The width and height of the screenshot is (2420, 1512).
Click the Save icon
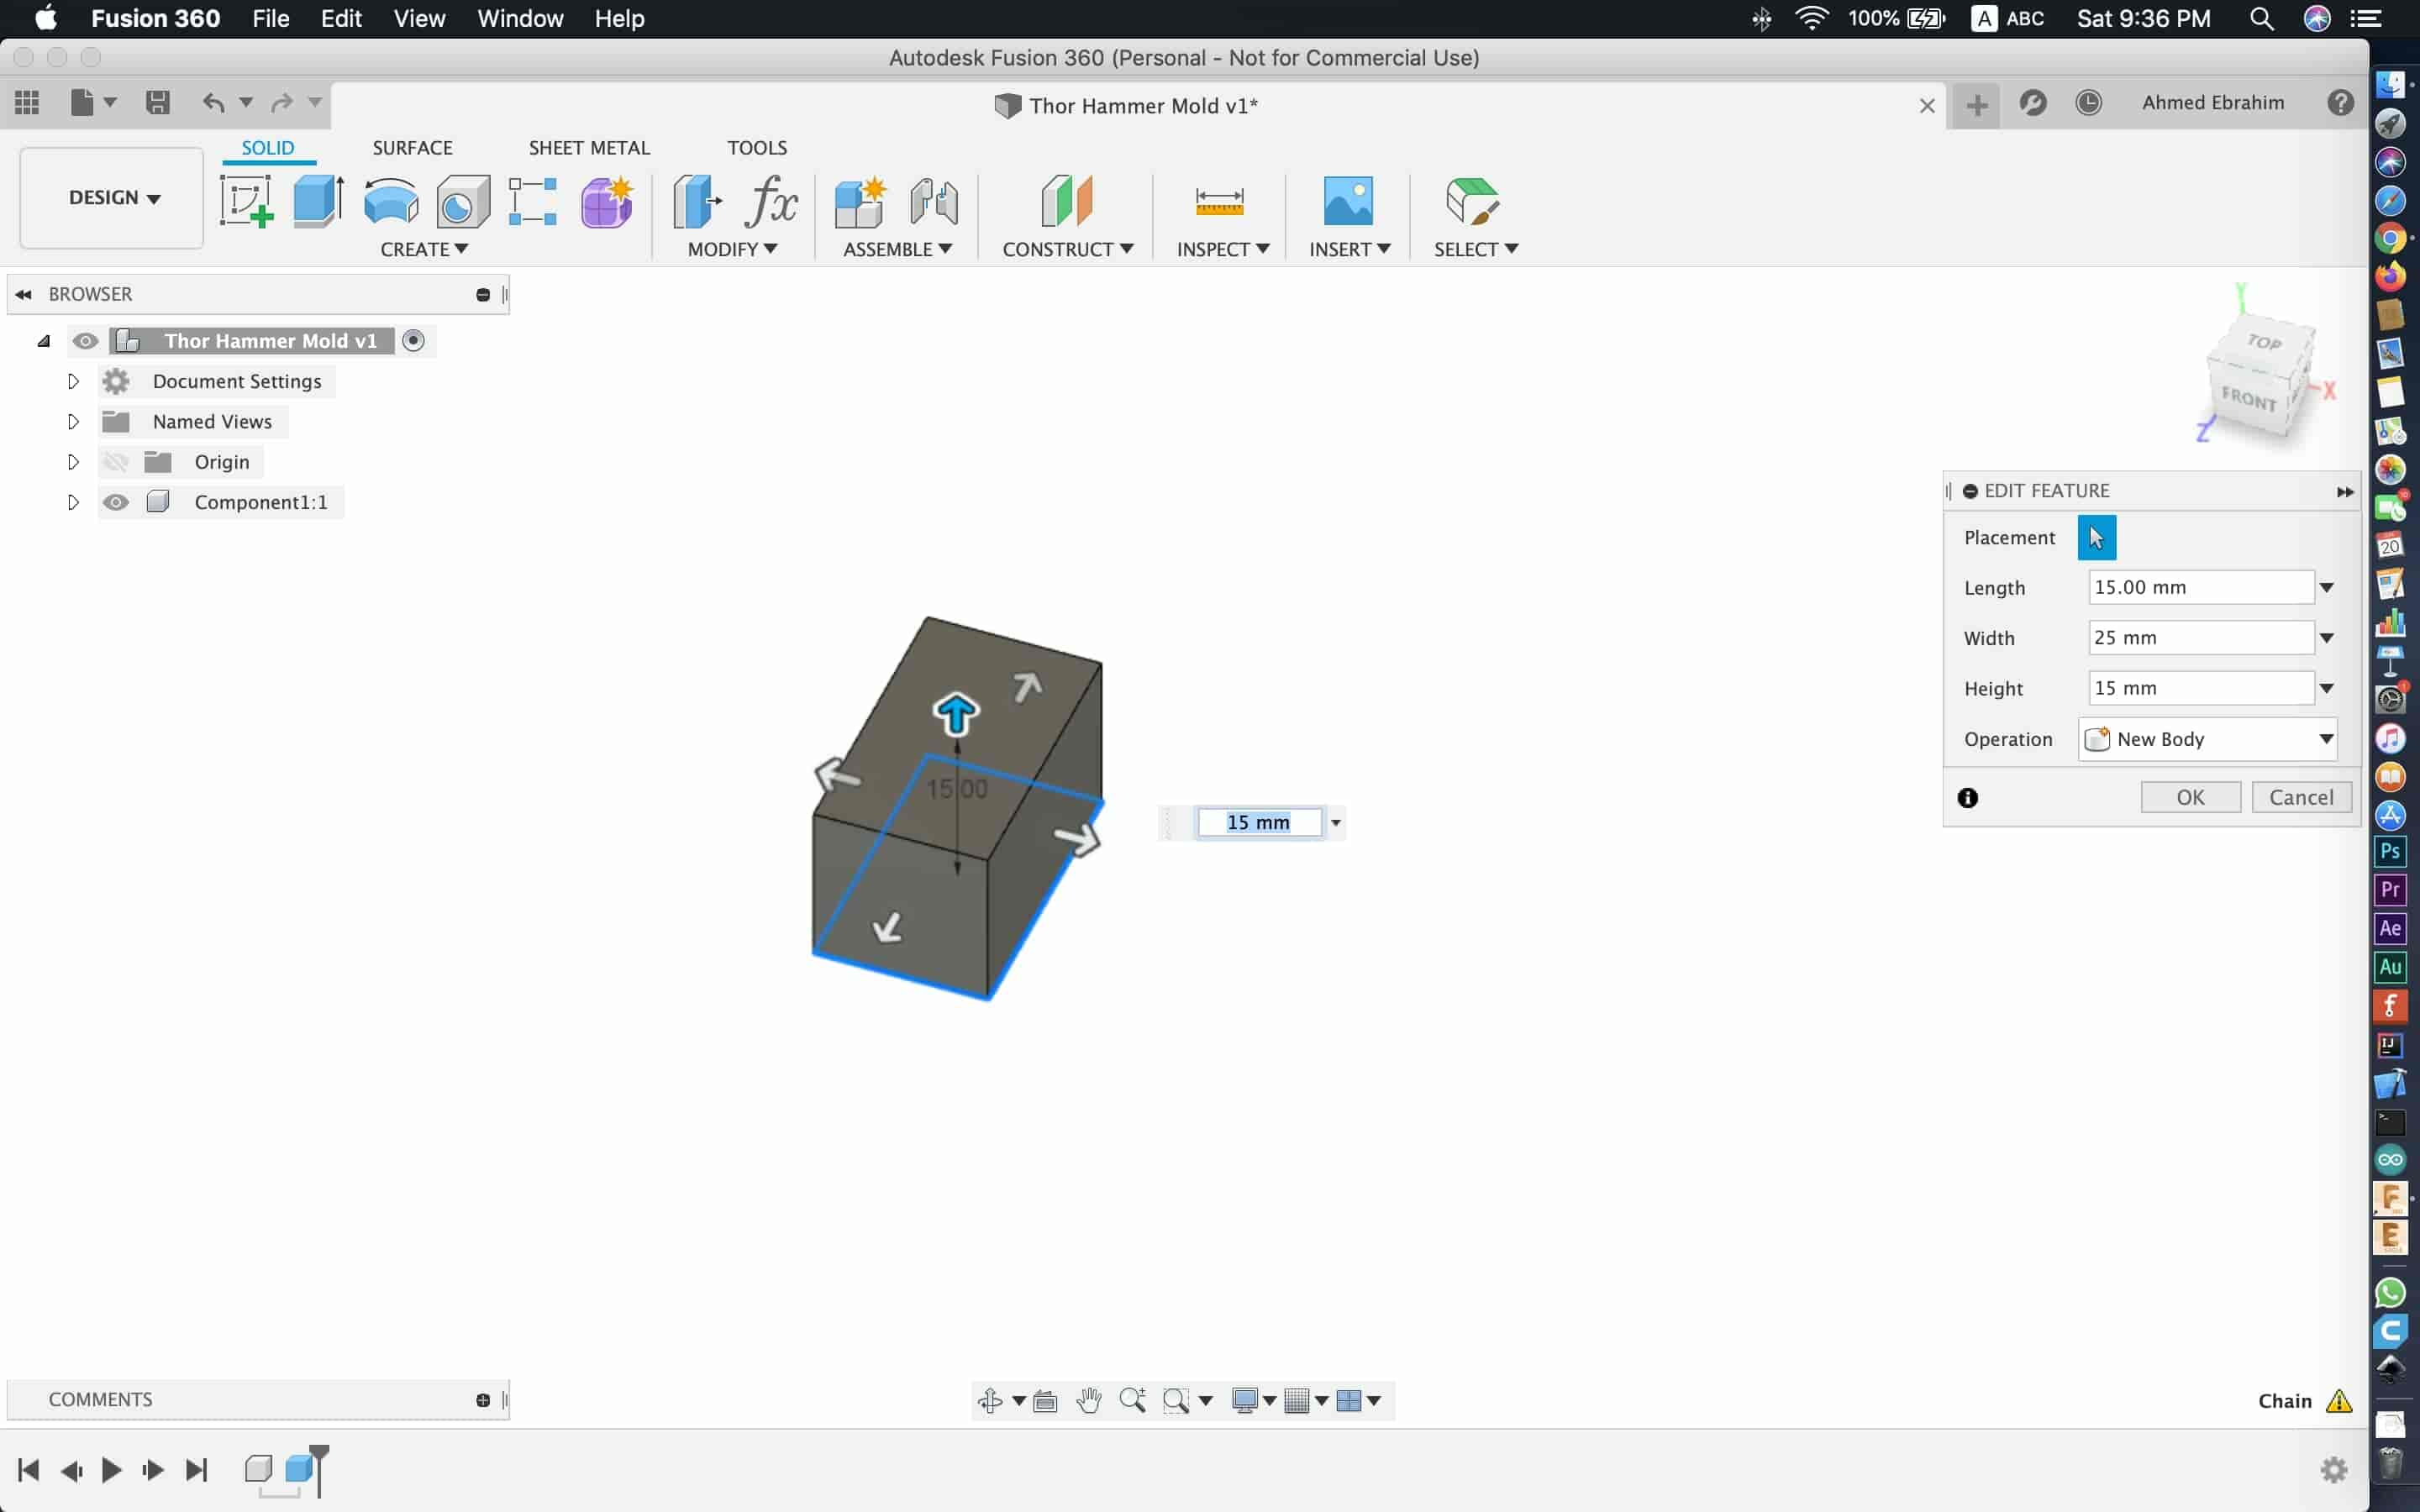(157, 102)
